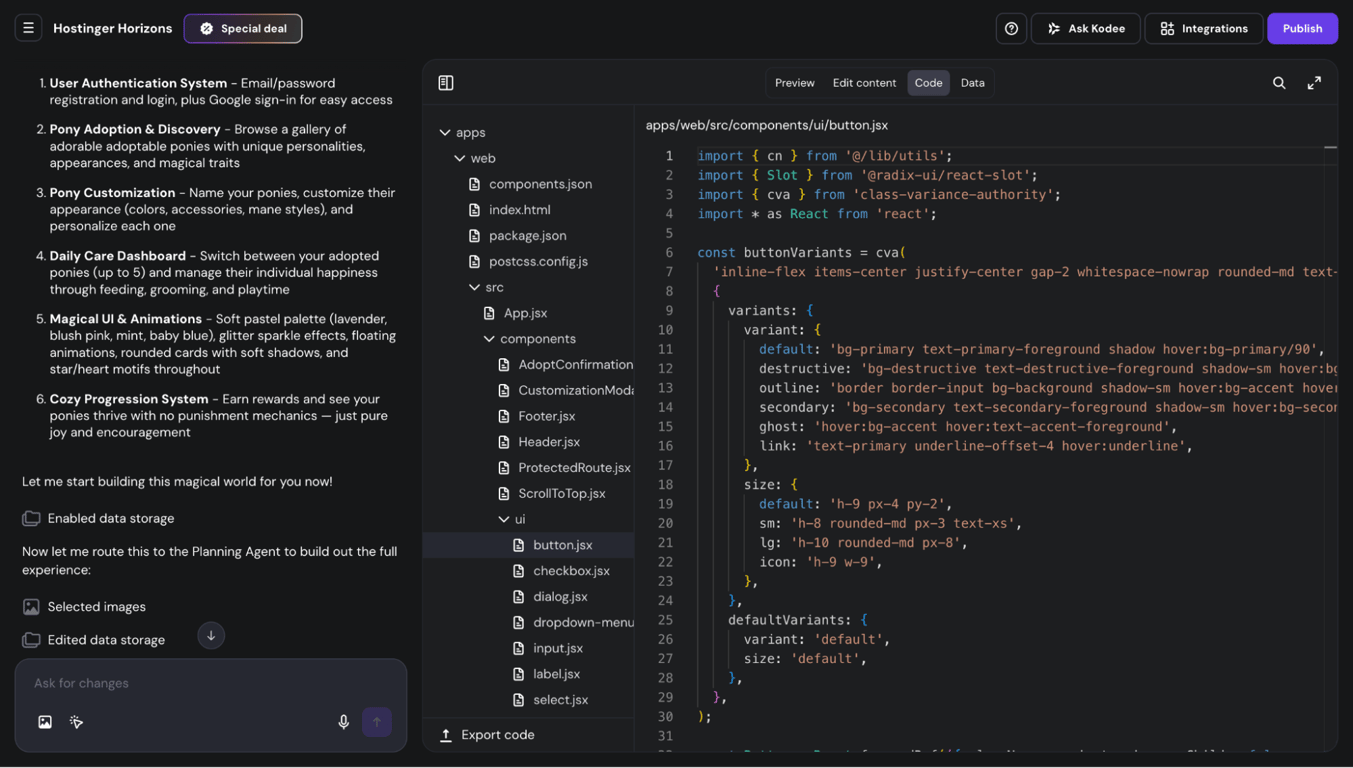Collapse the ui folder
Viewport: 1353px width, 768px height.
click(x=505, y=518)
